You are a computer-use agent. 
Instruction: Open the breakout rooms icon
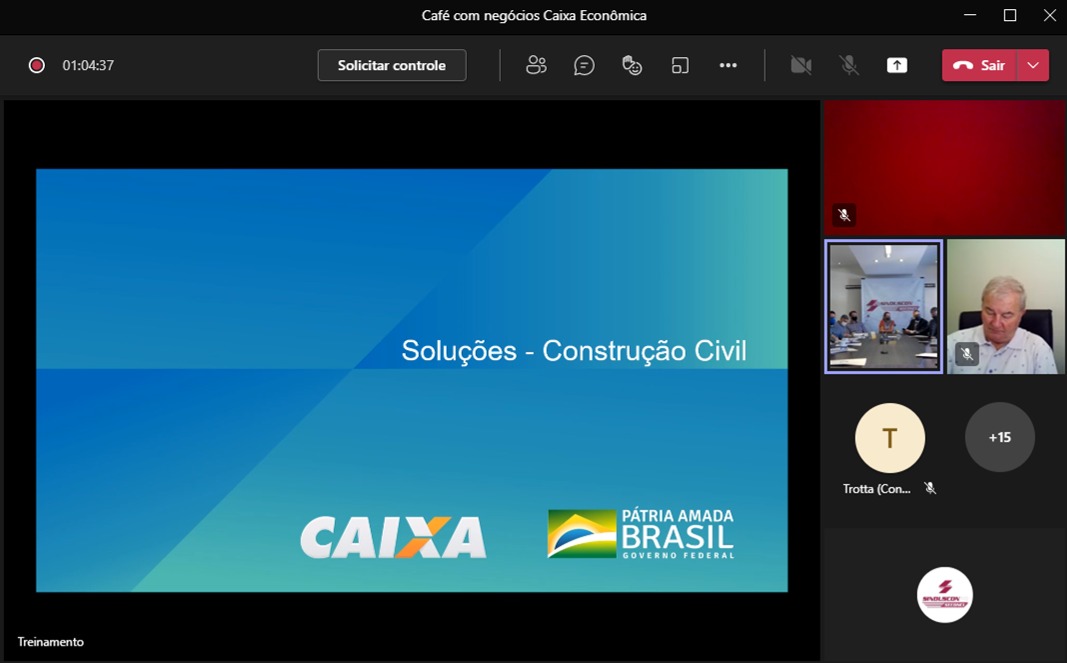point(680,65)
